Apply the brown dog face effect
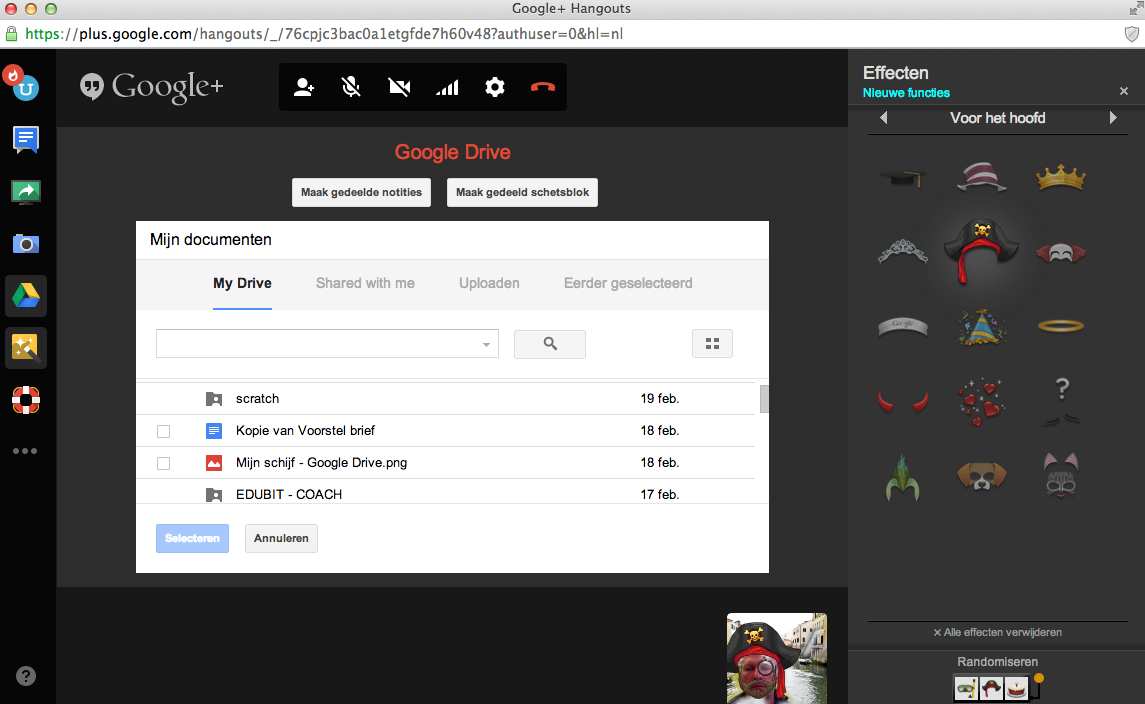This screenshot has width=1145, height=704. click(981, 477)
